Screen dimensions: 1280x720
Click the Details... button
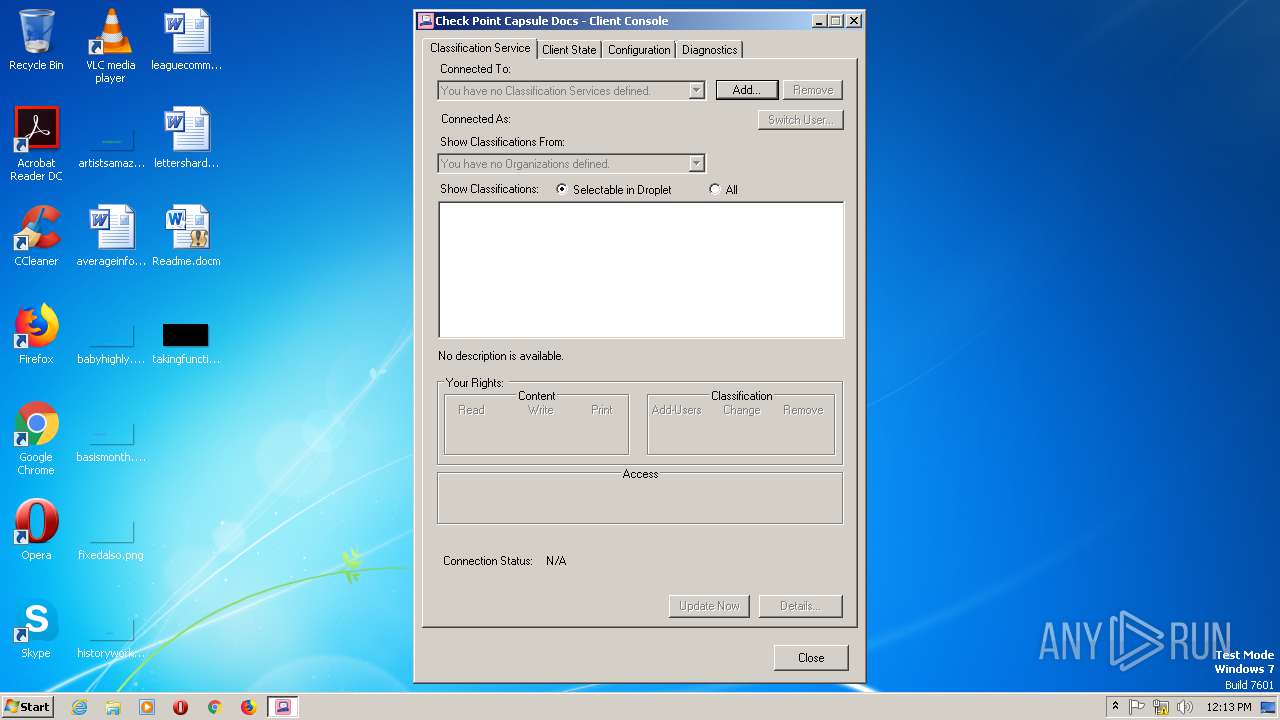coord(800,606)
